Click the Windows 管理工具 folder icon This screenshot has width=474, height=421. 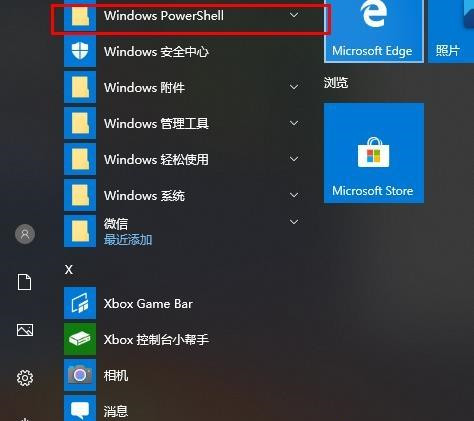click(x=80, y=123)
